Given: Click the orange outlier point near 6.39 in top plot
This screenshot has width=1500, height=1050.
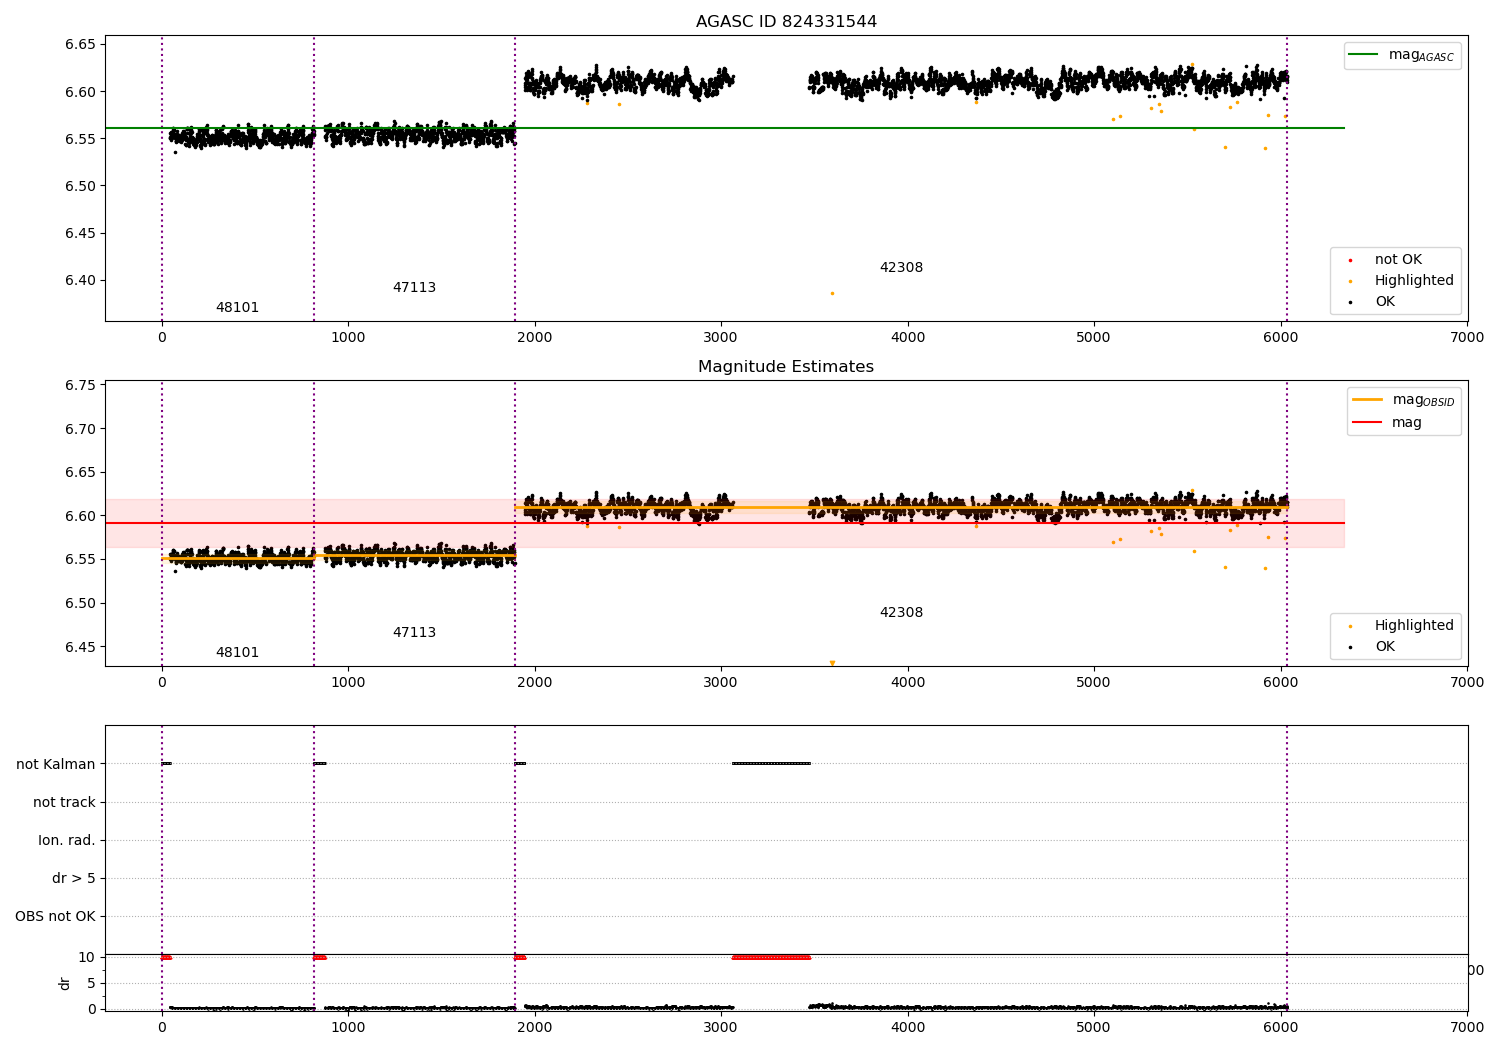Looking at the screenshot, I should pyautogui.click(x=832, y=293).
